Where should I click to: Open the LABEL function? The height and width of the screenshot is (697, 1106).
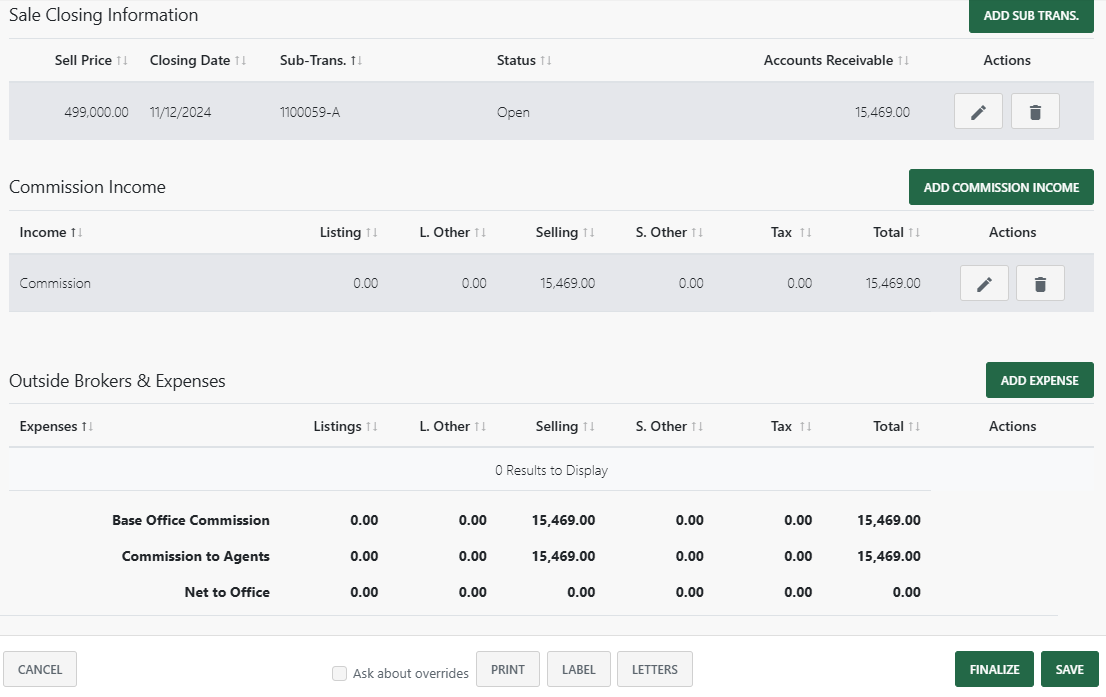point(578,668)
